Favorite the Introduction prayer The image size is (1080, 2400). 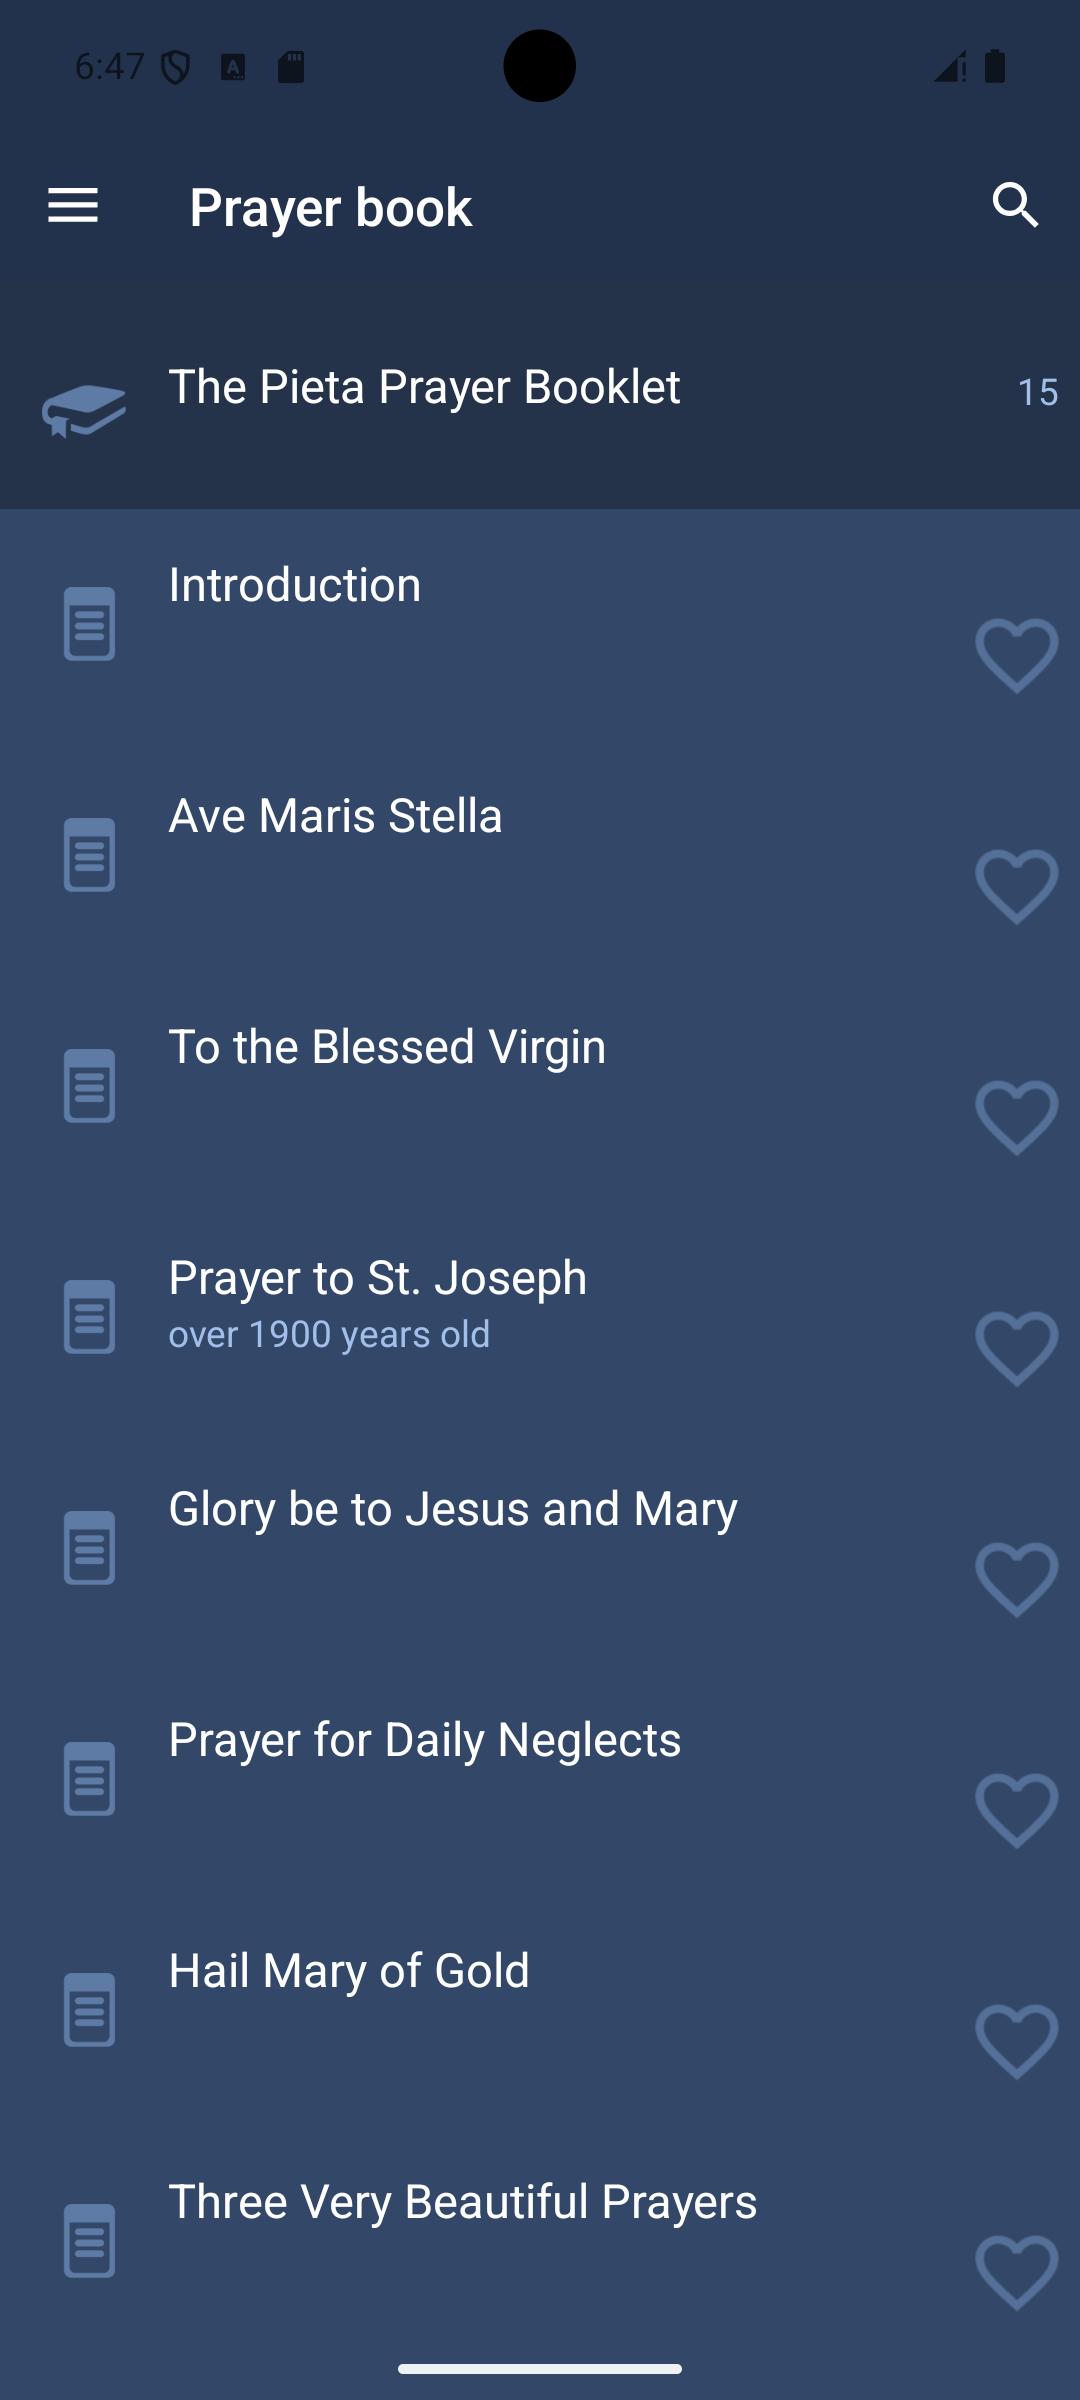(1016, 656)
